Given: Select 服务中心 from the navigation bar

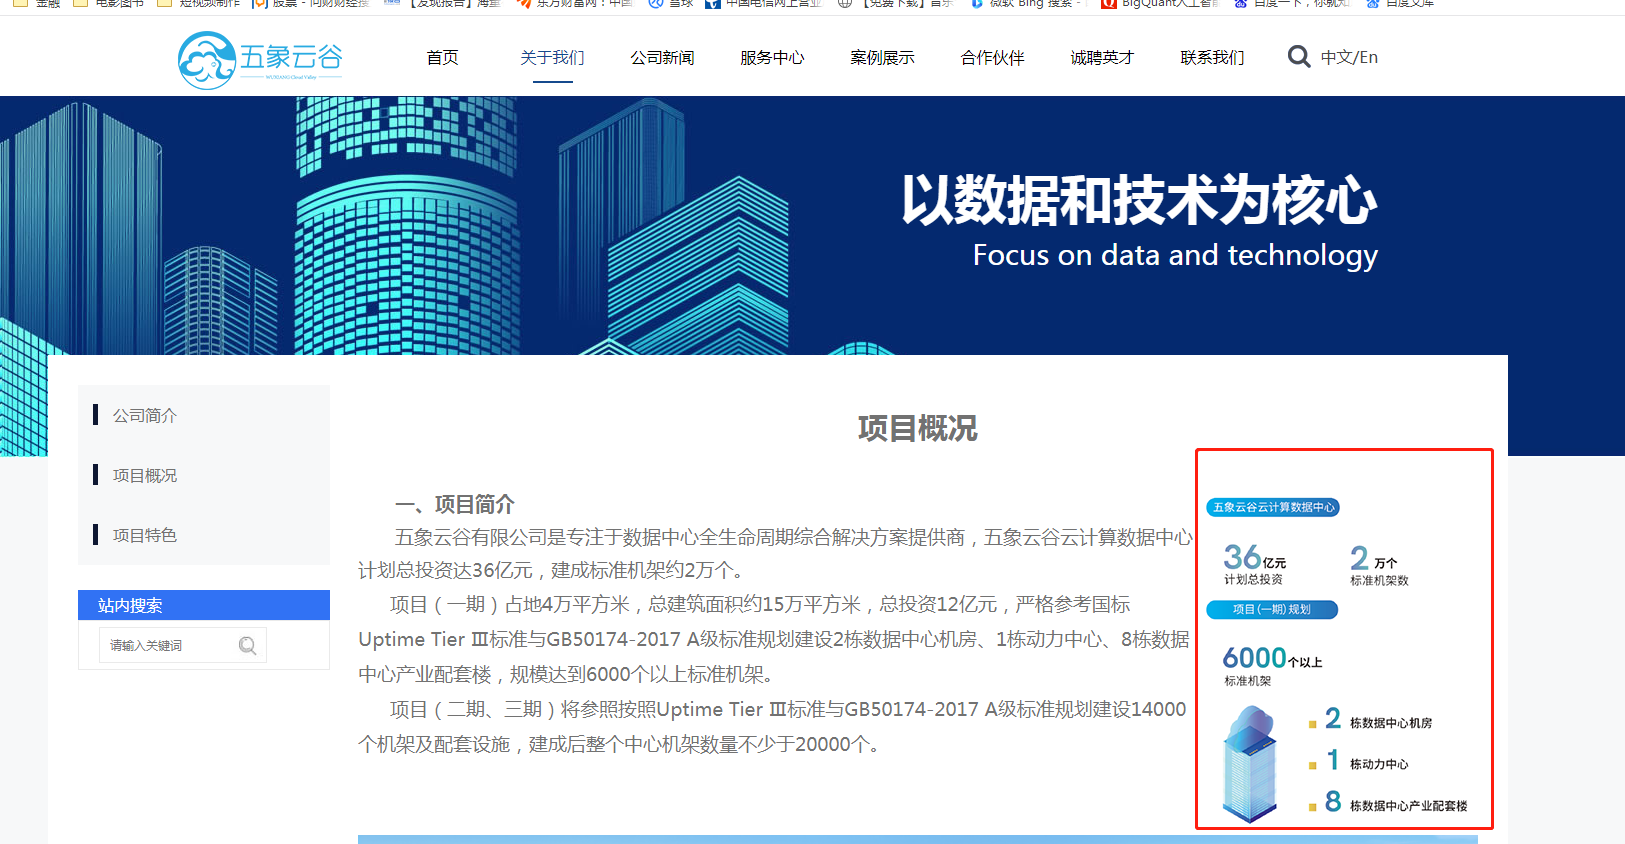Looking at the screenshot, I should point(772,58).
